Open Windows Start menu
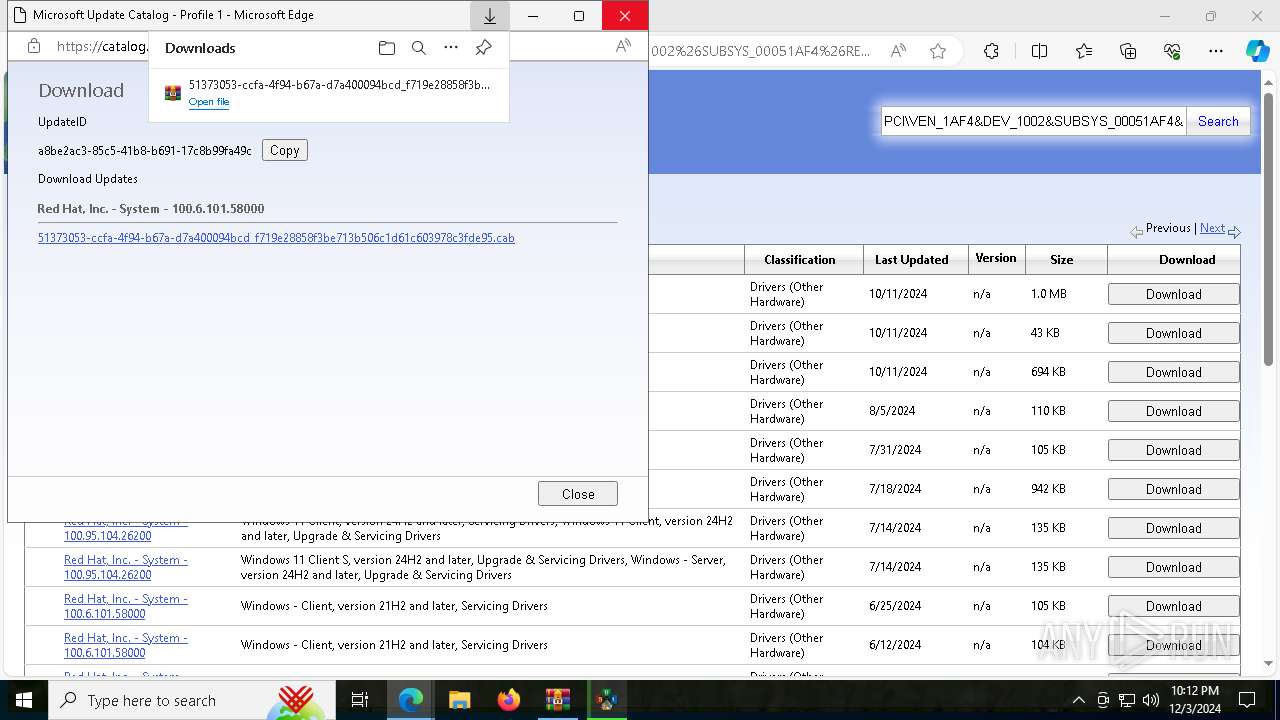 tap(24, 700)
